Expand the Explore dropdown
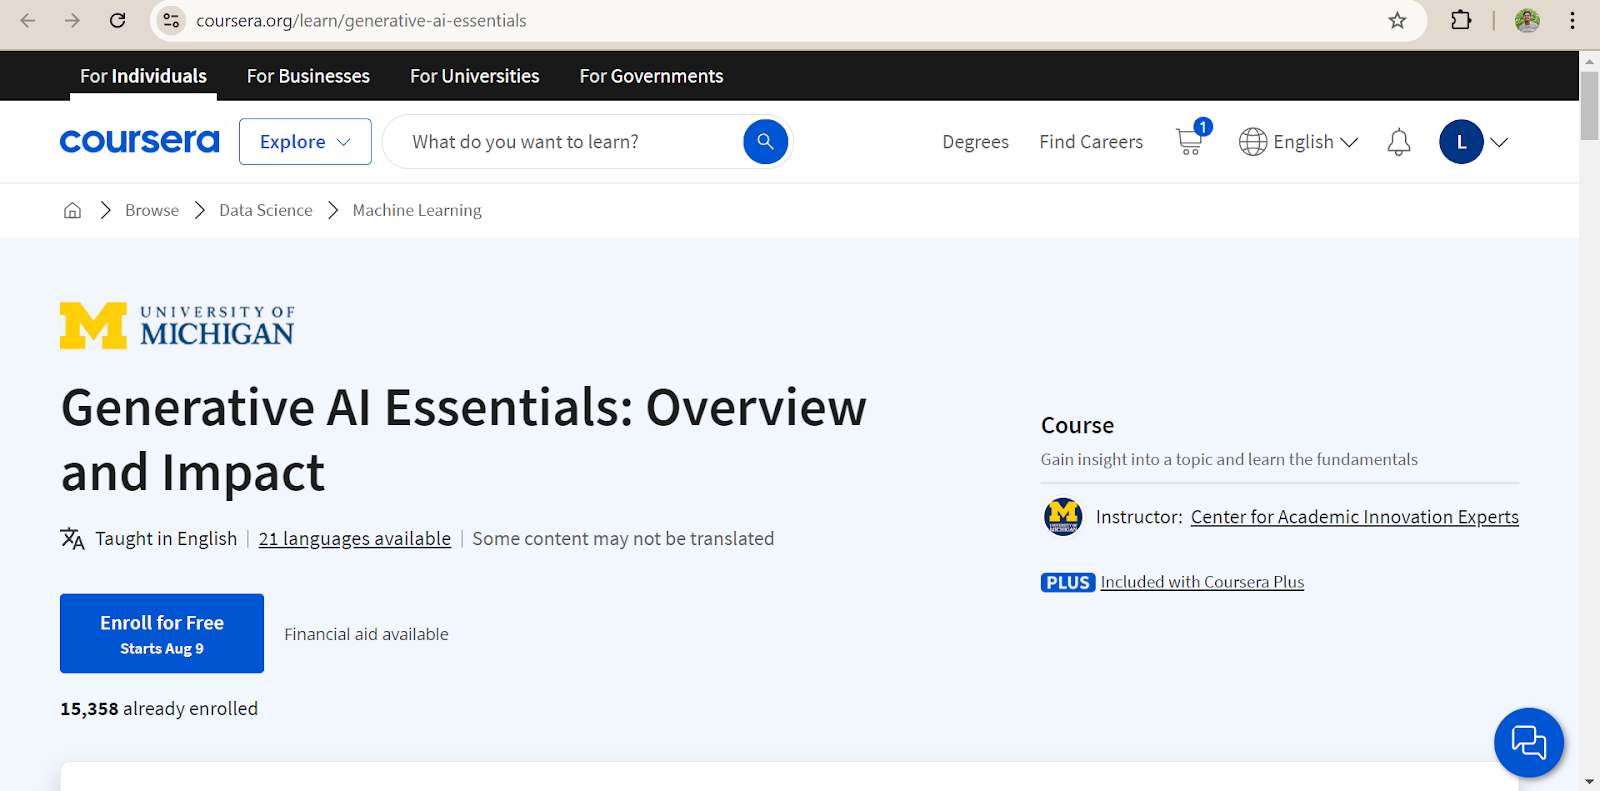 pos(305,142)
